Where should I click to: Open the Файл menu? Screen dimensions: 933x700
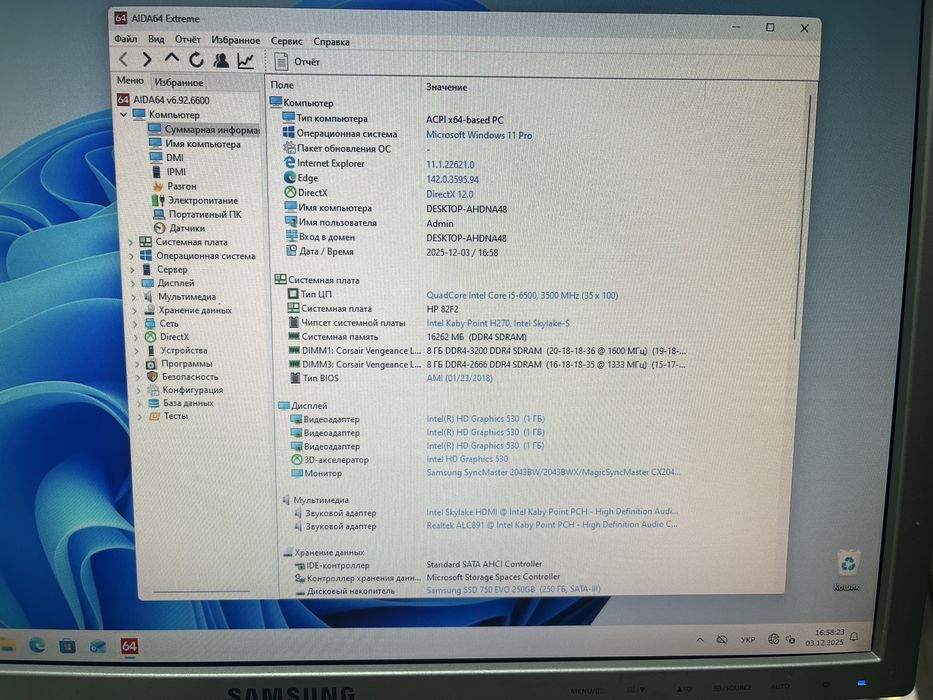[126, 39]
